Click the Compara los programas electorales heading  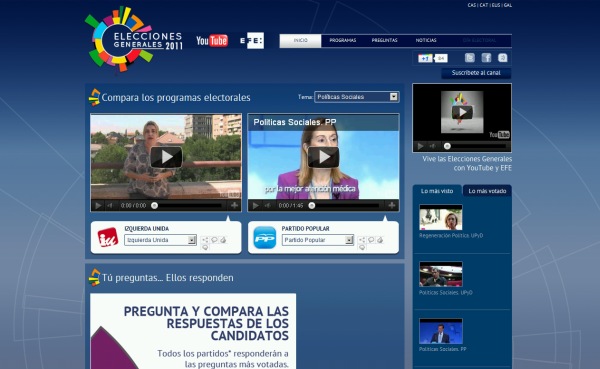click(x=176, y=98)
